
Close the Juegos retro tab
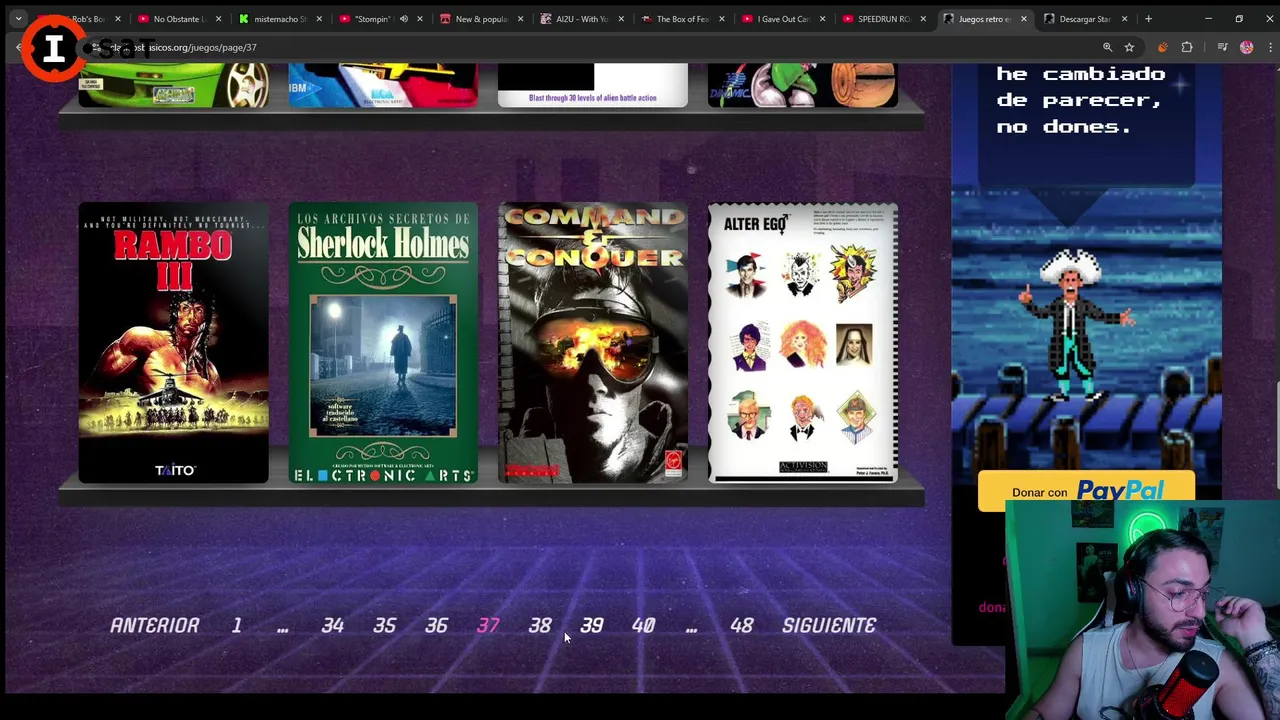coord(1023,19)
